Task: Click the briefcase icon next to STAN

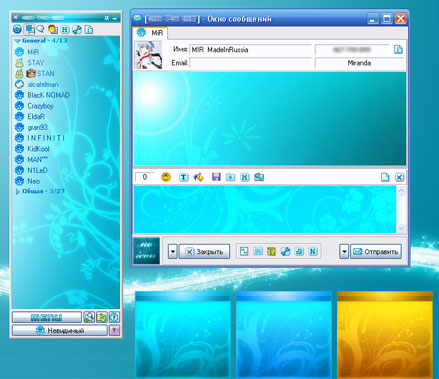Action: [31, 73]
